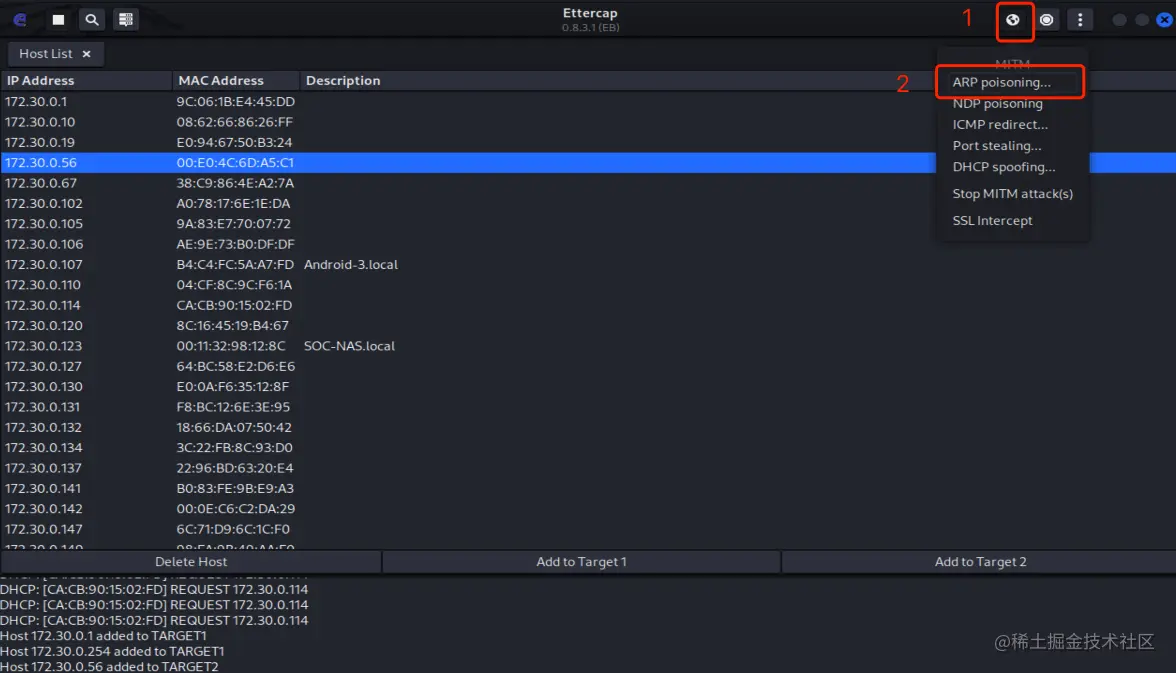Click MAC address 00:11:32:98:12:8C

pyautogui.click(x=231, y=346)
